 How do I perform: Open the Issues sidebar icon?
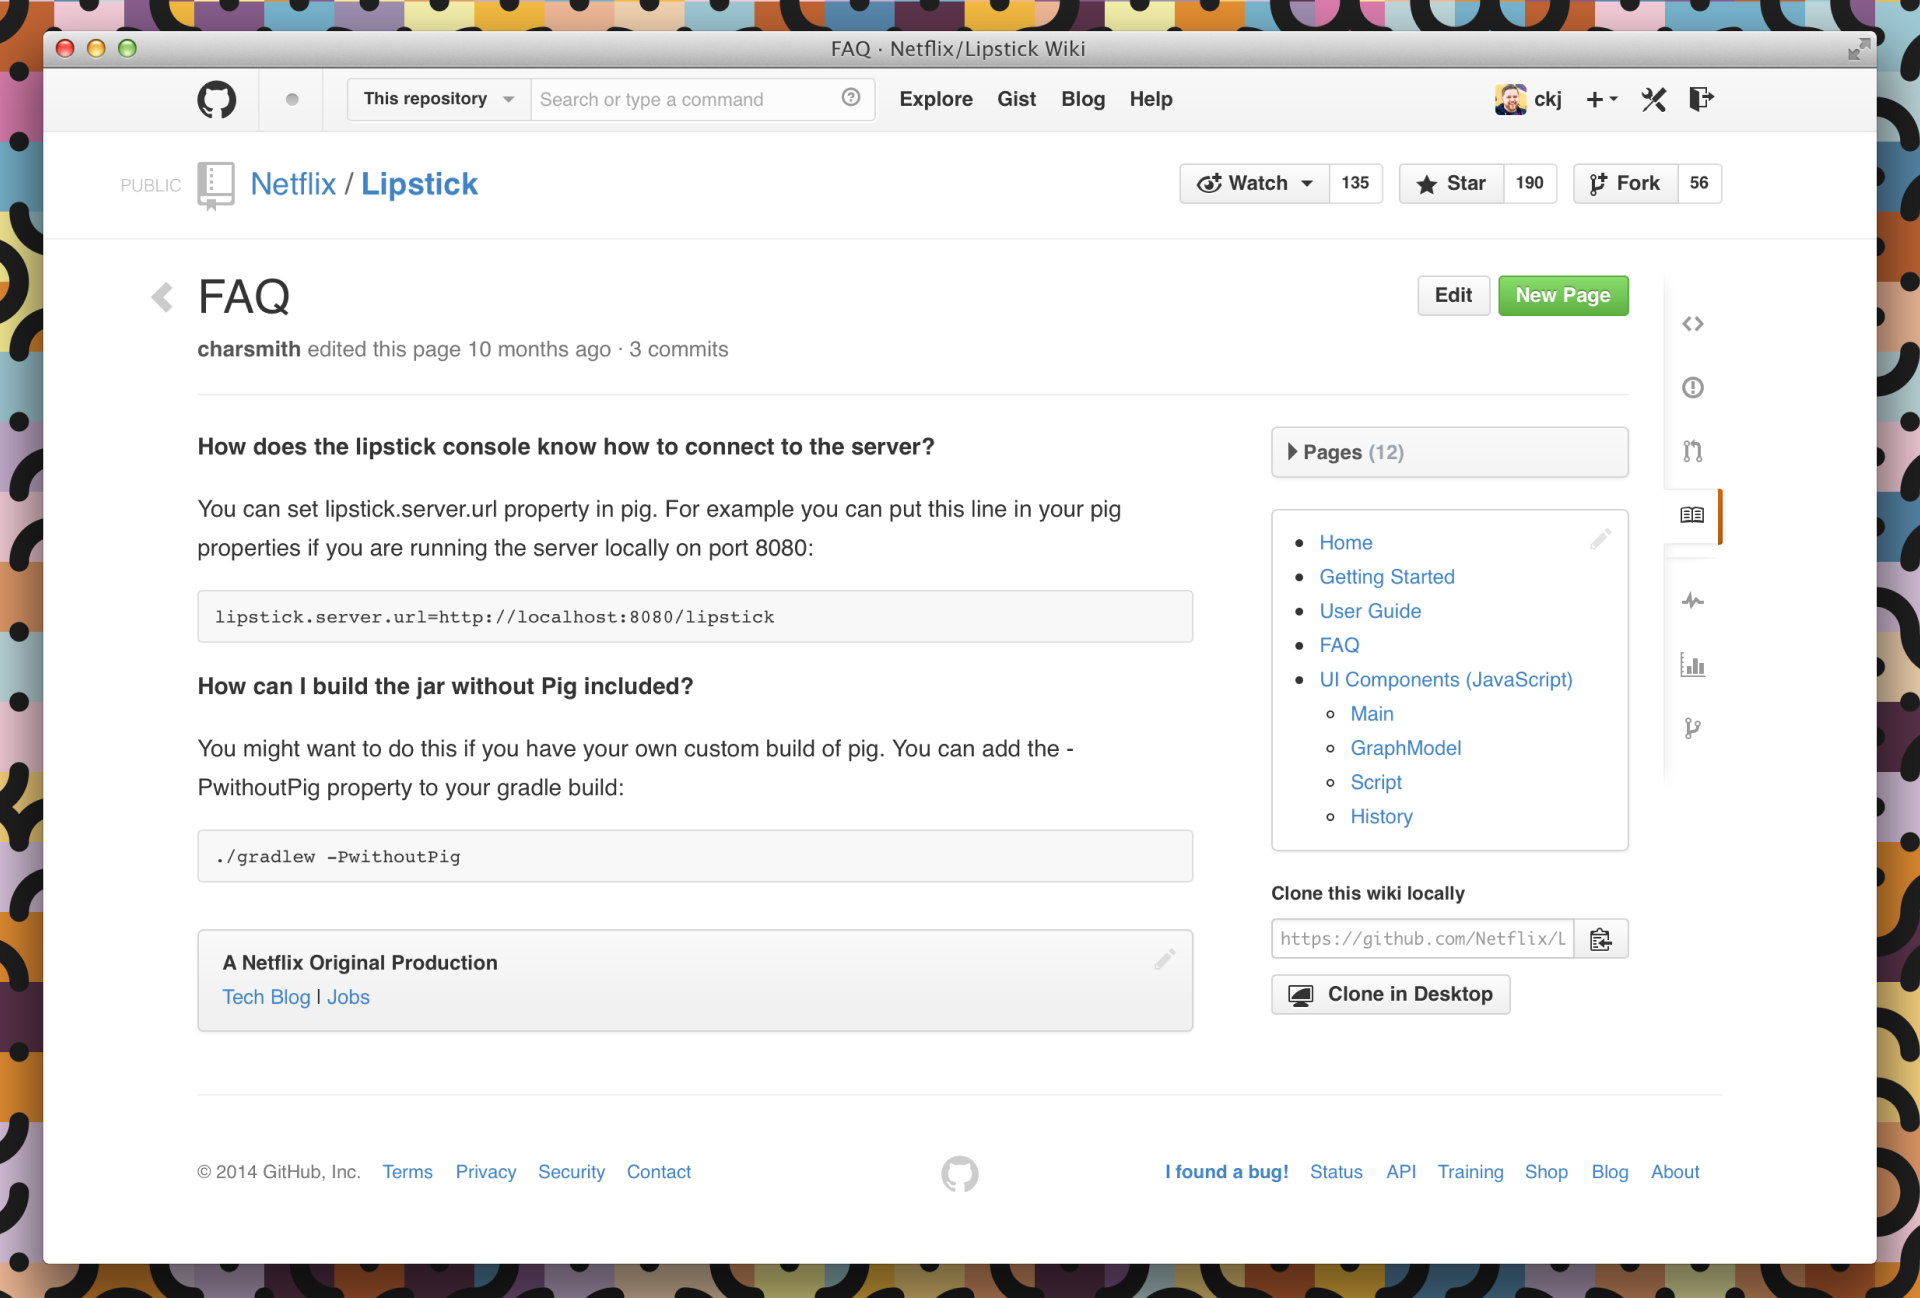click(1692, 388)
